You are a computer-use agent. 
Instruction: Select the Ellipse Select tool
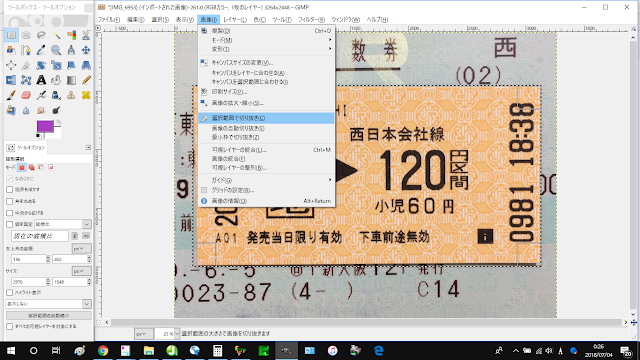point(26,35)
